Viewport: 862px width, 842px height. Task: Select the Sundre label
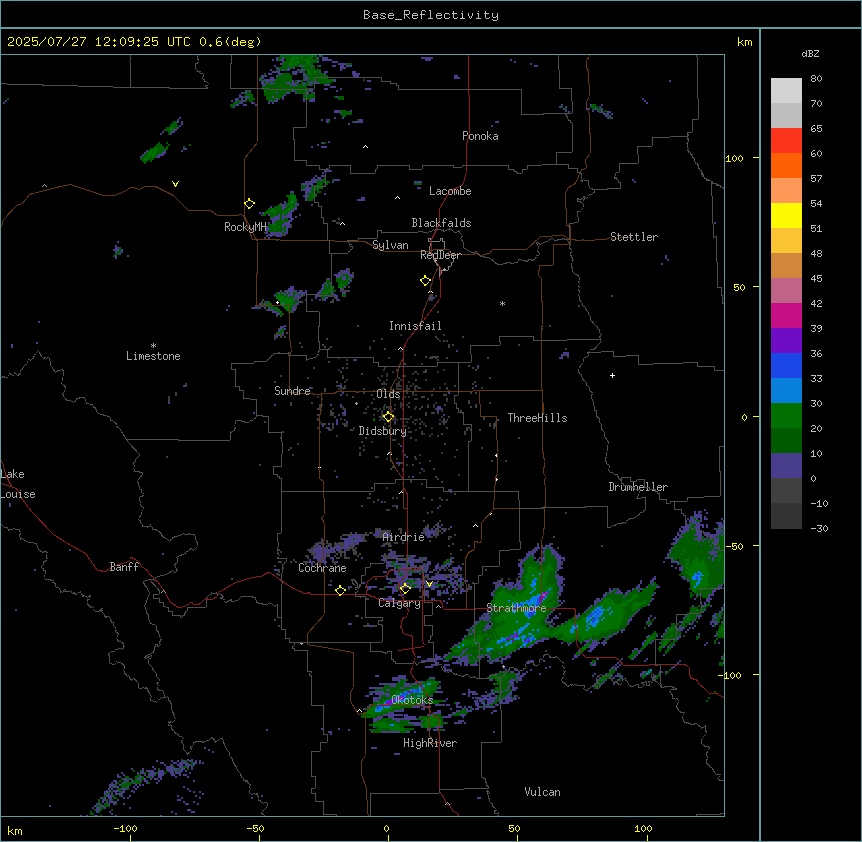click(x=292, y=391)
